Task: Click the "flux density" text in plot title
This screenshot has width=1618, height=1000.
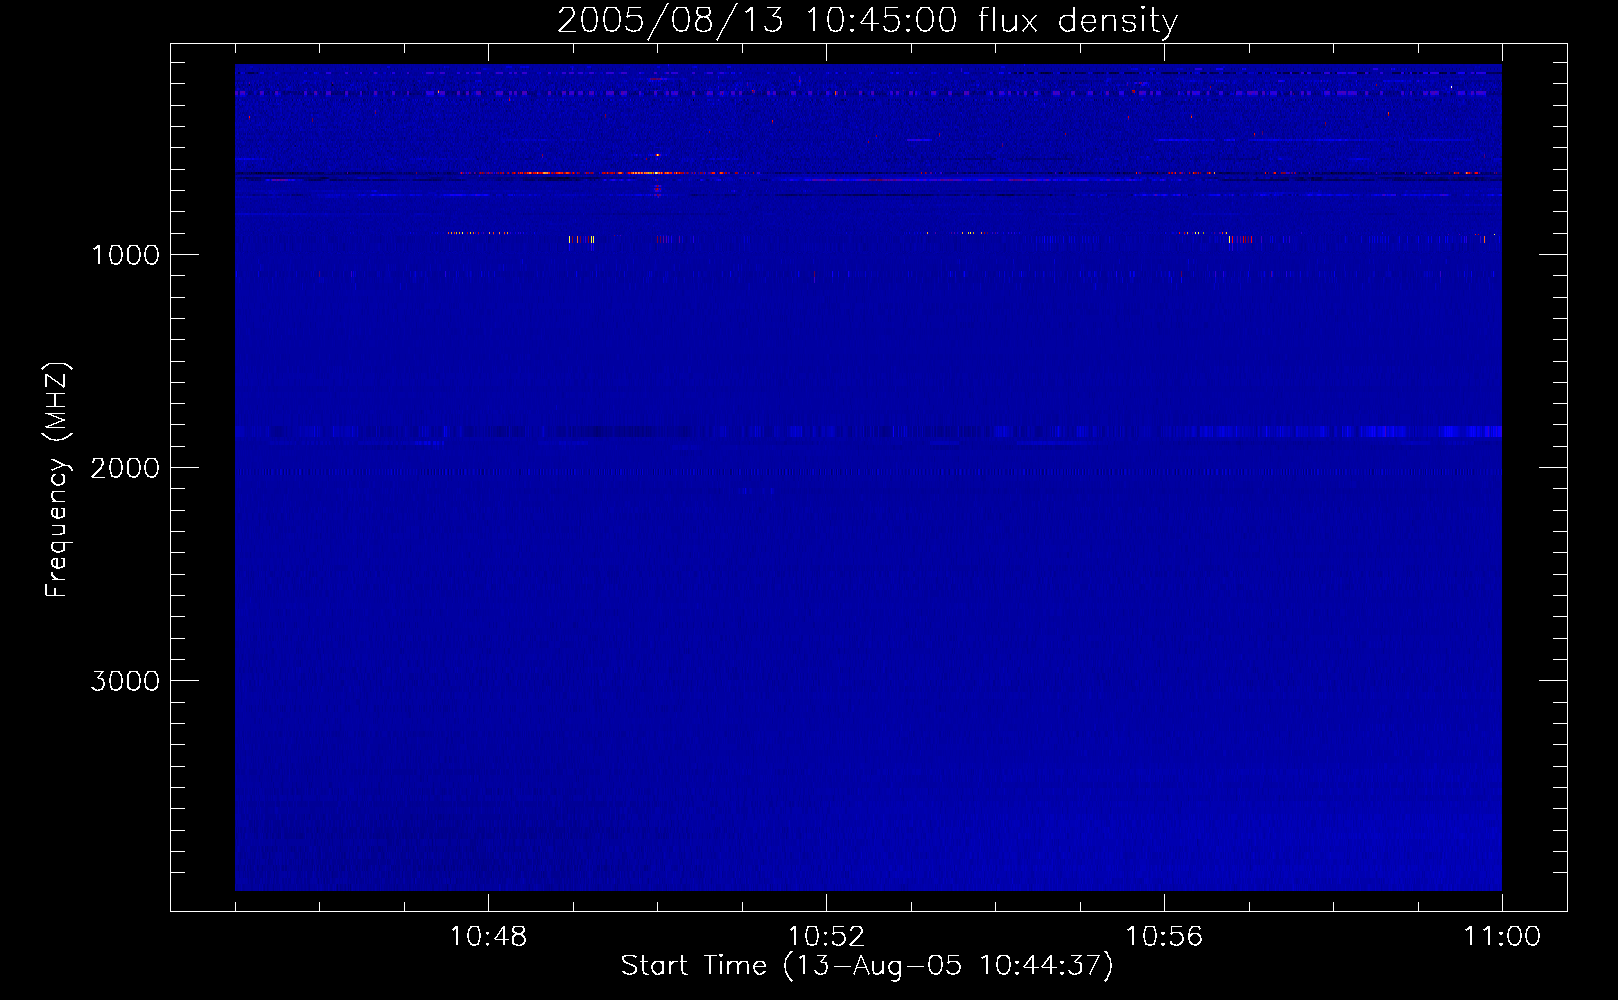Action: tap(1077, 21)
